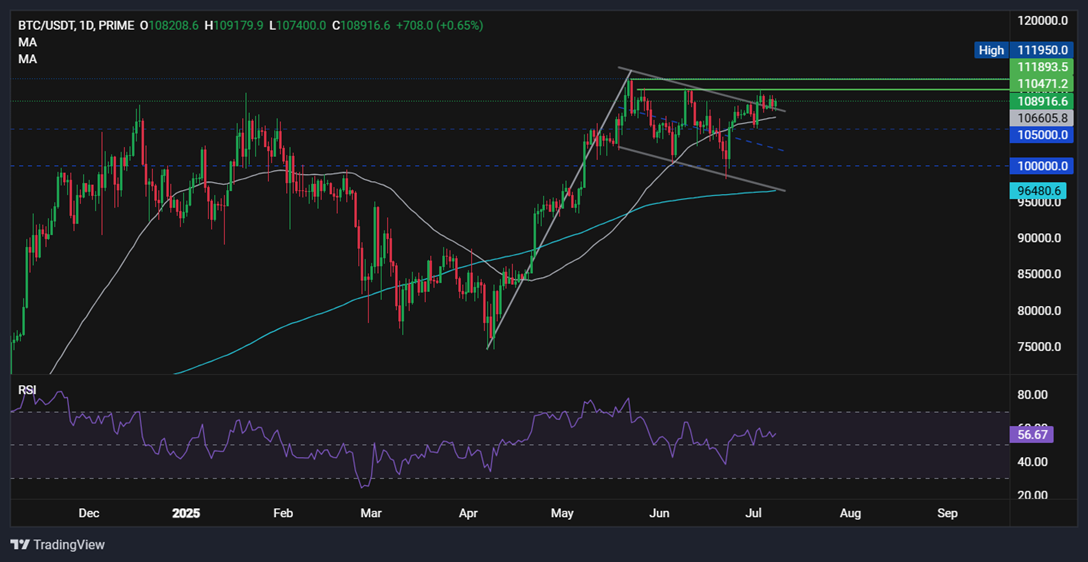Click the TradingView logo icon
This screenshot has width=1088, height=562.
click(22, 545)
